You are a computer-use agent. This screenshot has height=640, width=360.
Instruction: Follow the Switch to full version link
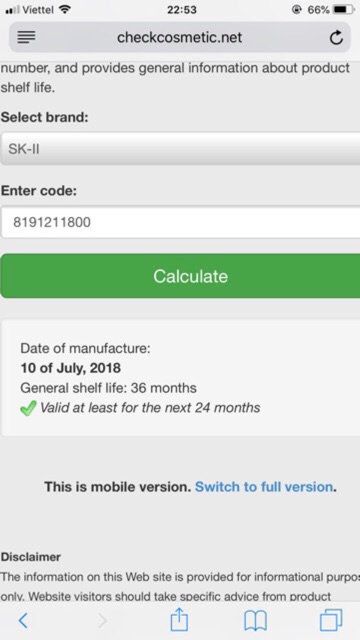tap(264, 487)
